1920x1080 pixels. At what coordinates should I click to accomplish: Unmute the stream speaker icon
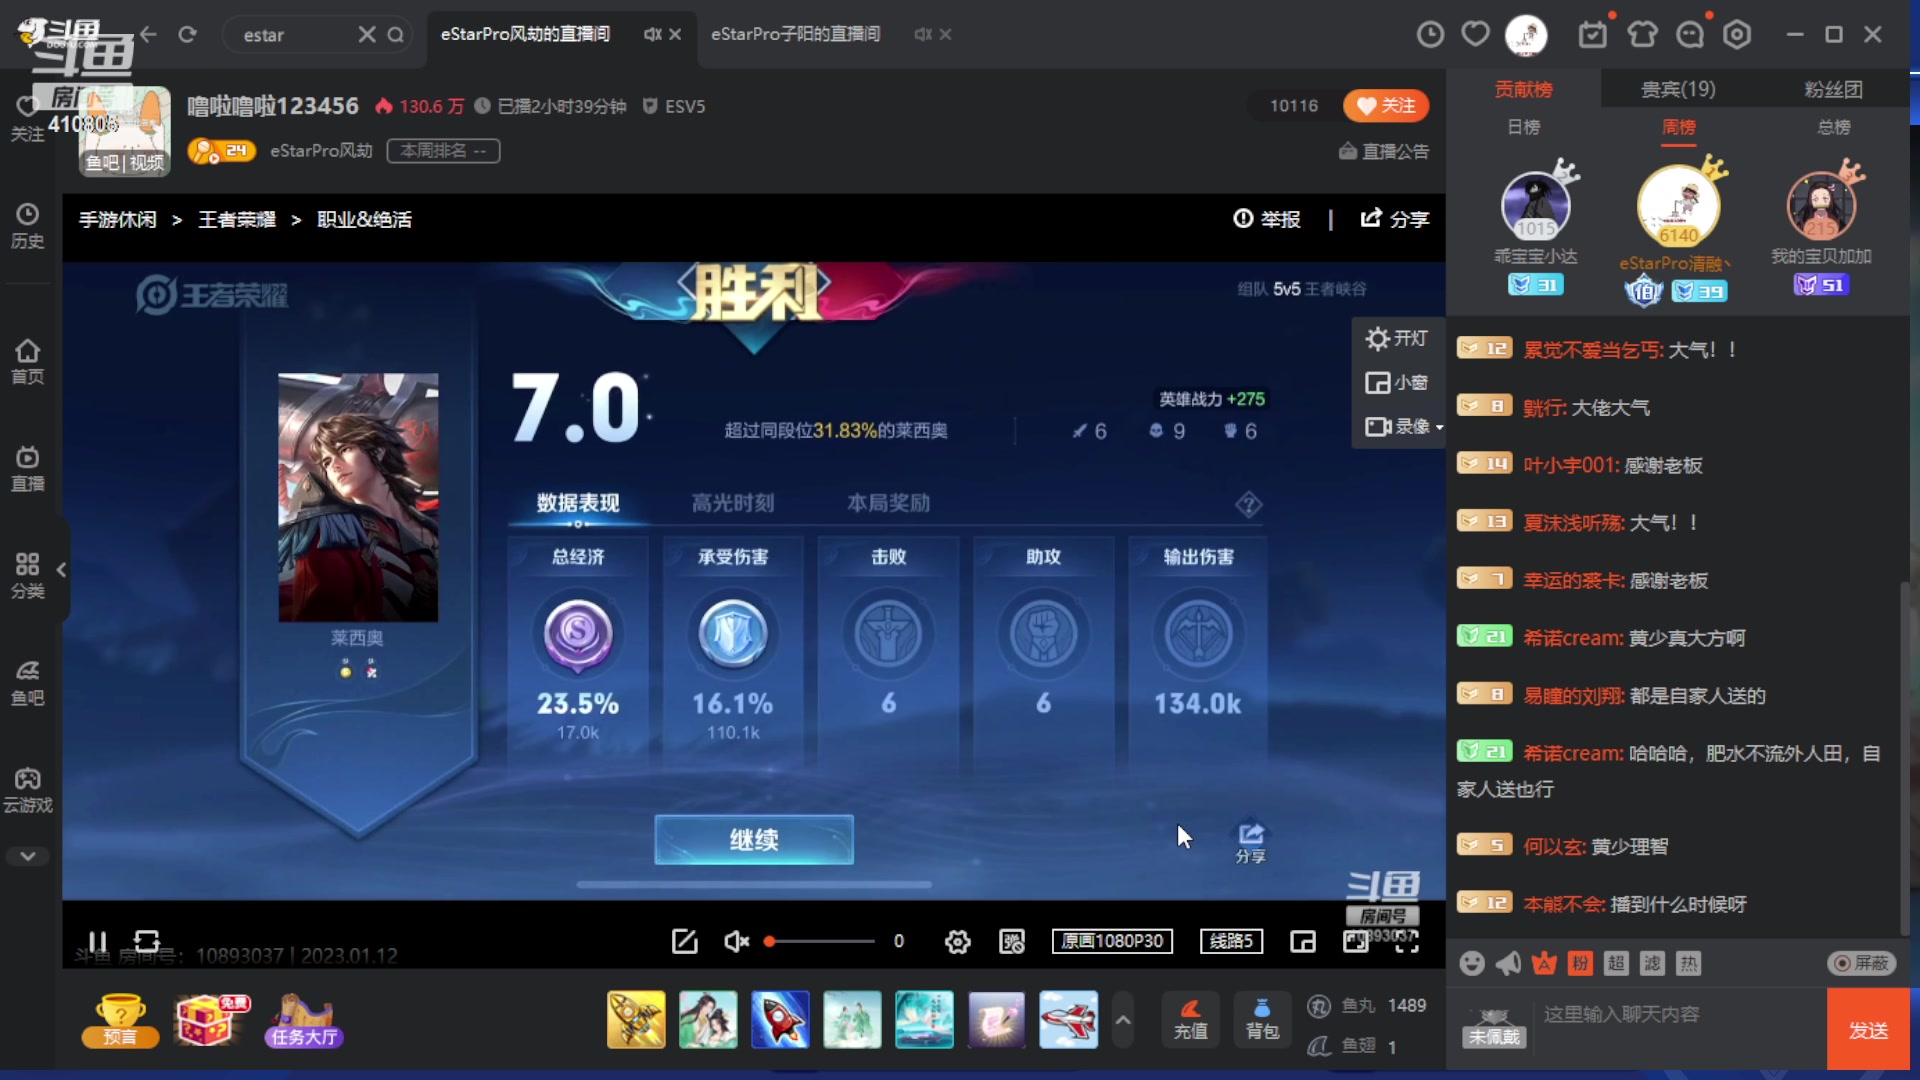[736, 941]
